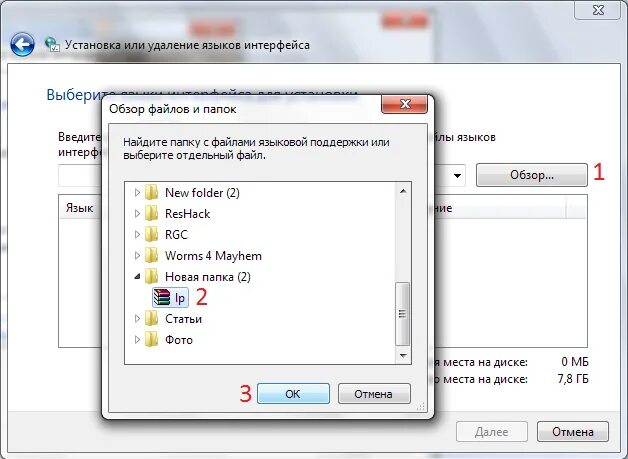Expand the Worms 4 Mayhem tree node

pos(137,256)
